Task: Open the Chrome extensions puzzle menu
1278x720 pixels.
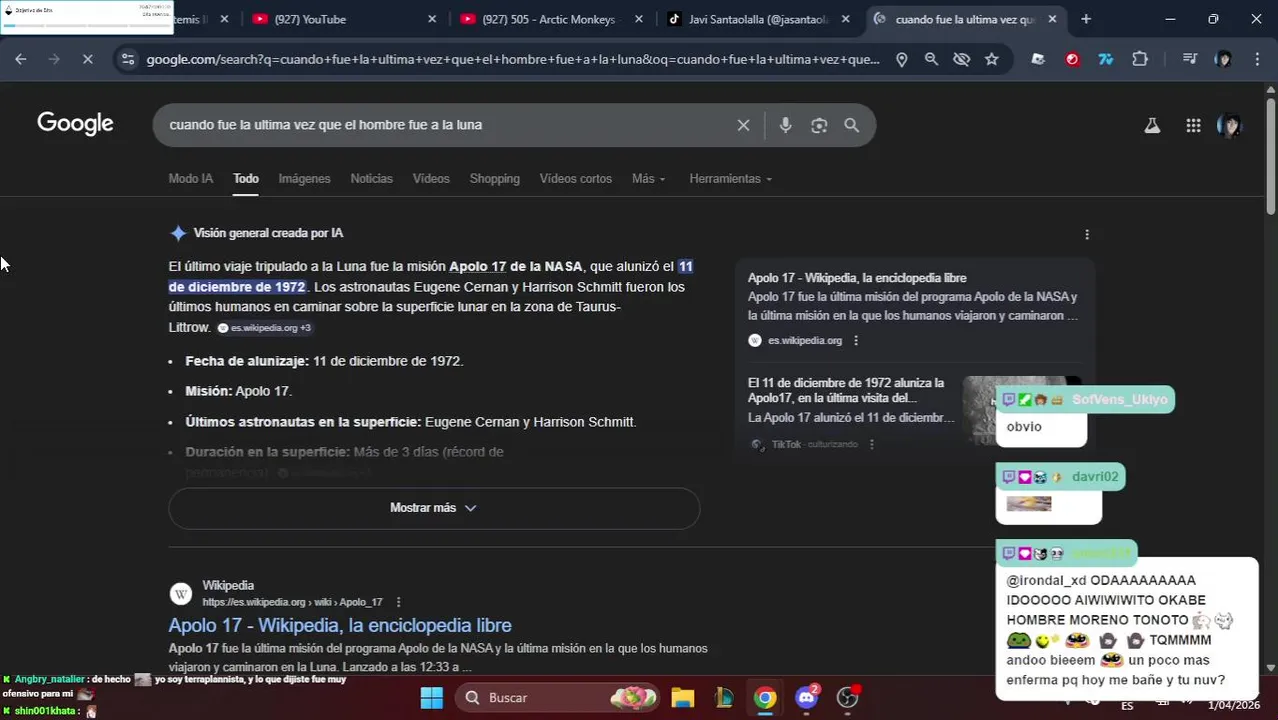Action: point(1140,59)
